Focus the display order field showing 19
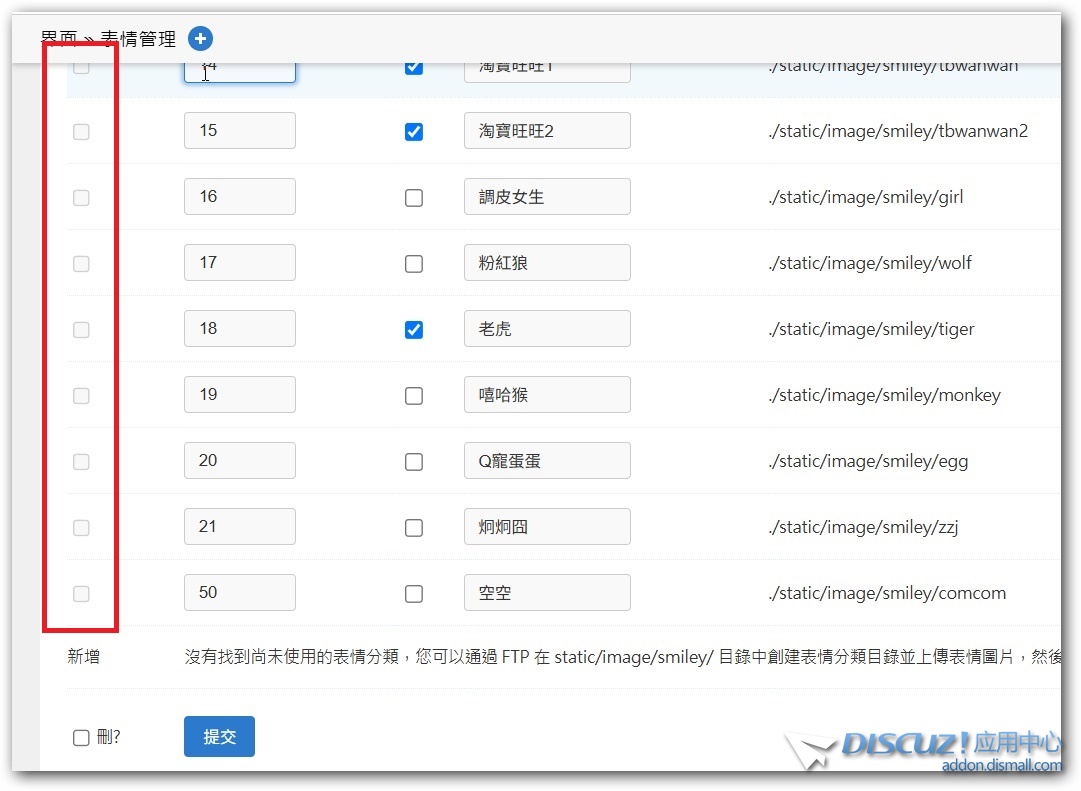1081x791 pixels. tap(240, 394)
